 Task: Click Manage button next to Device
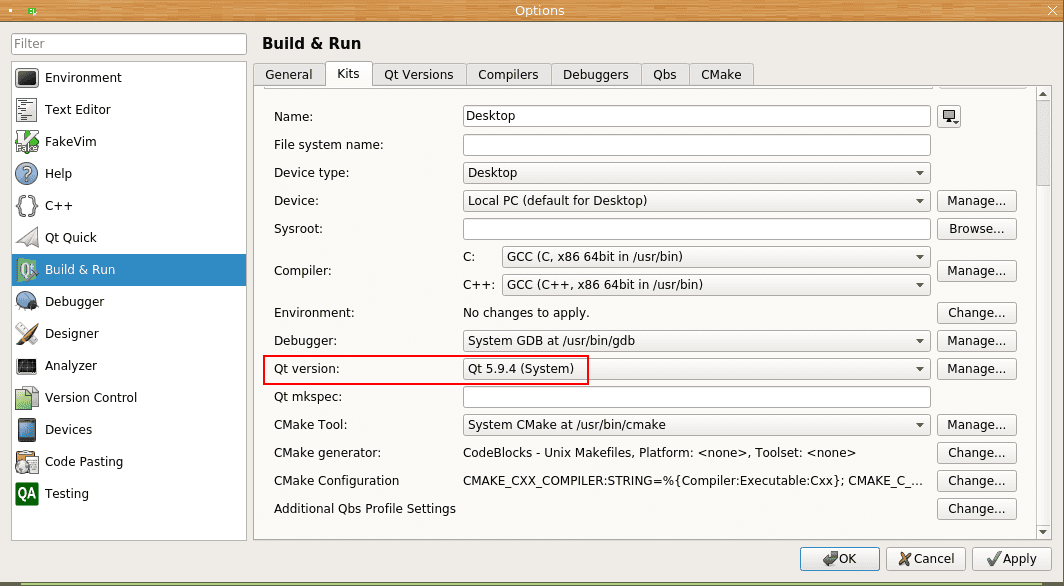tap(976, 201)
